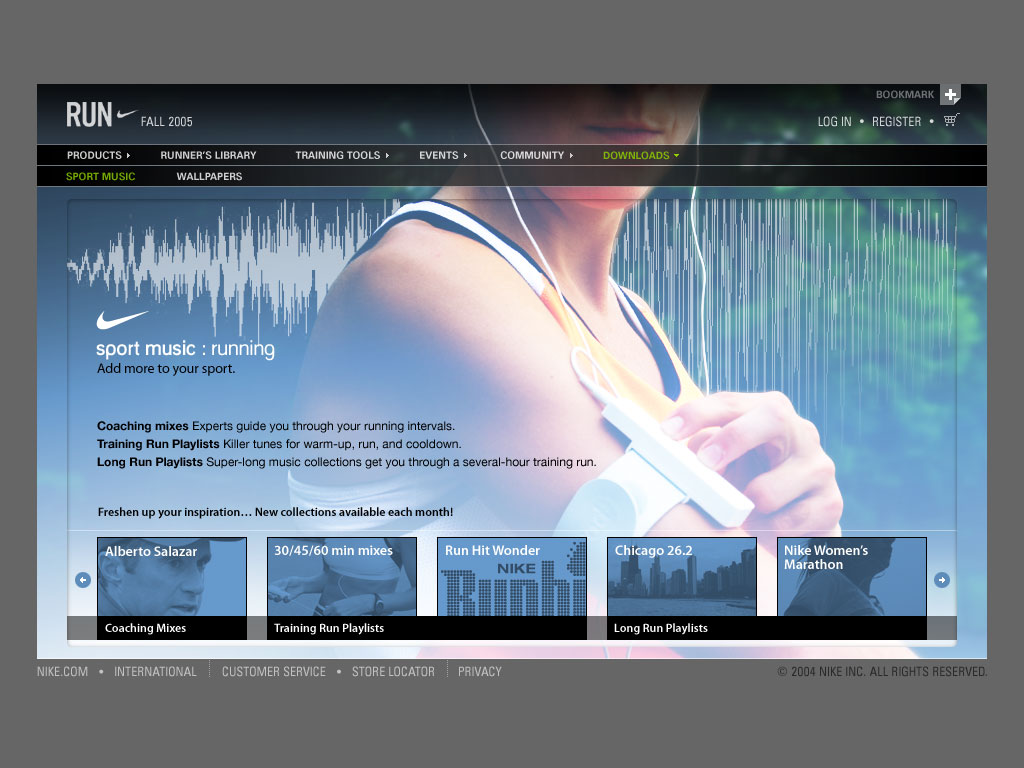The image size is (1024, 768).
Task: Click the bold 'Long Run Playlists' description text
Action: click(150, 462)
